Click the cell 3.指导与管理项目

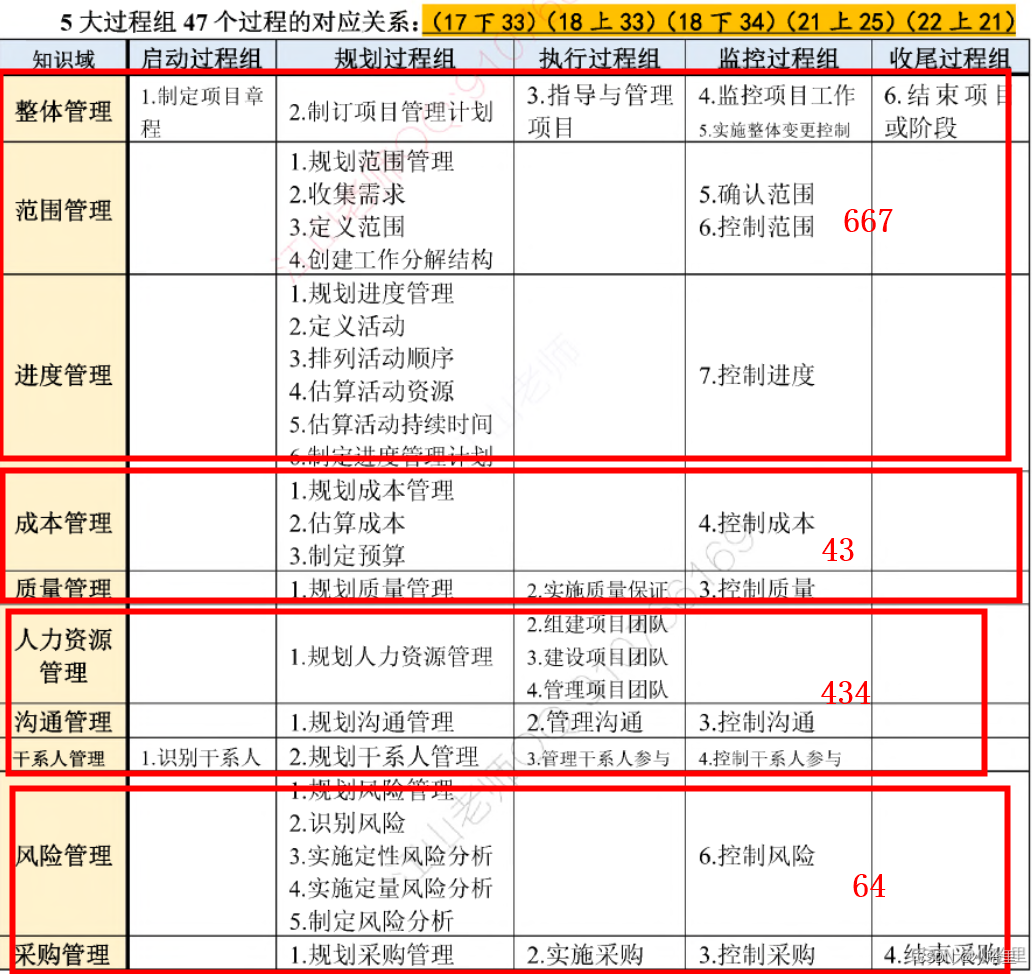[600, 111]
